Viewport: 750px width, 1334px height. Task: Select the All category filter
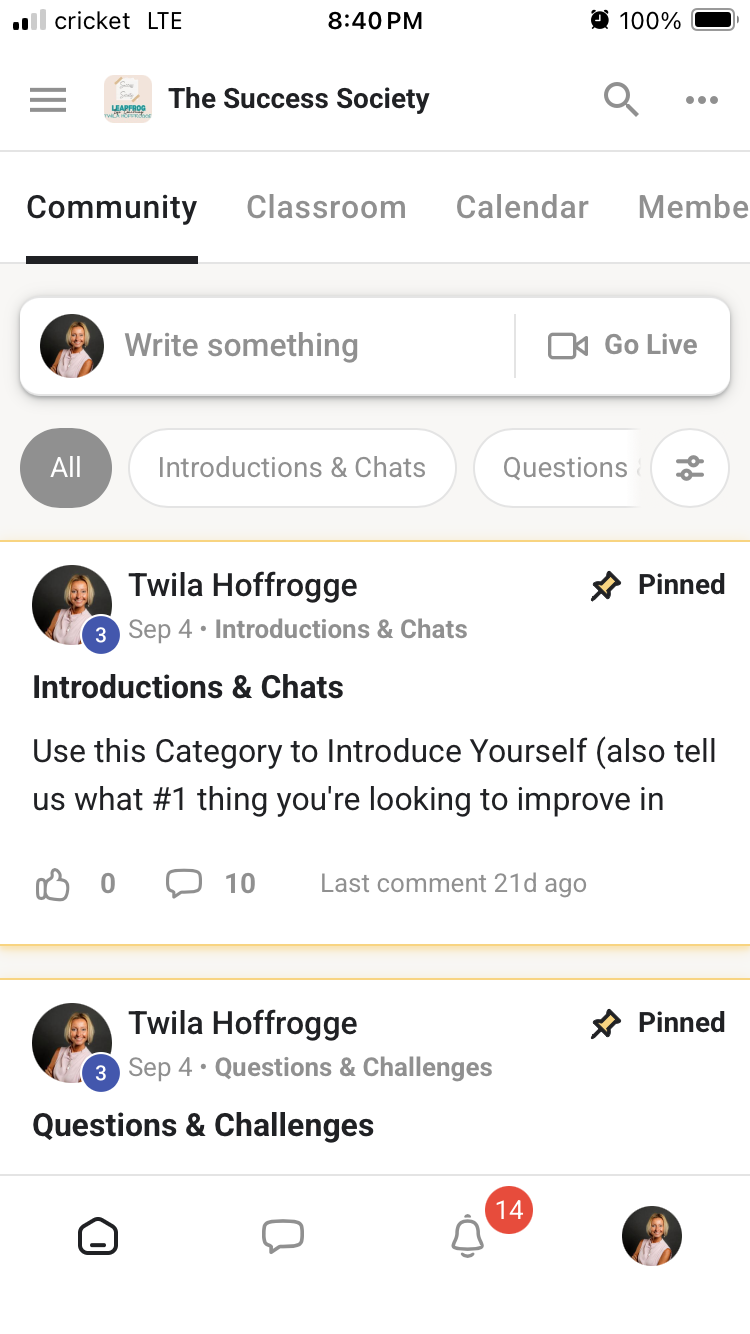[x=66, y=468]
